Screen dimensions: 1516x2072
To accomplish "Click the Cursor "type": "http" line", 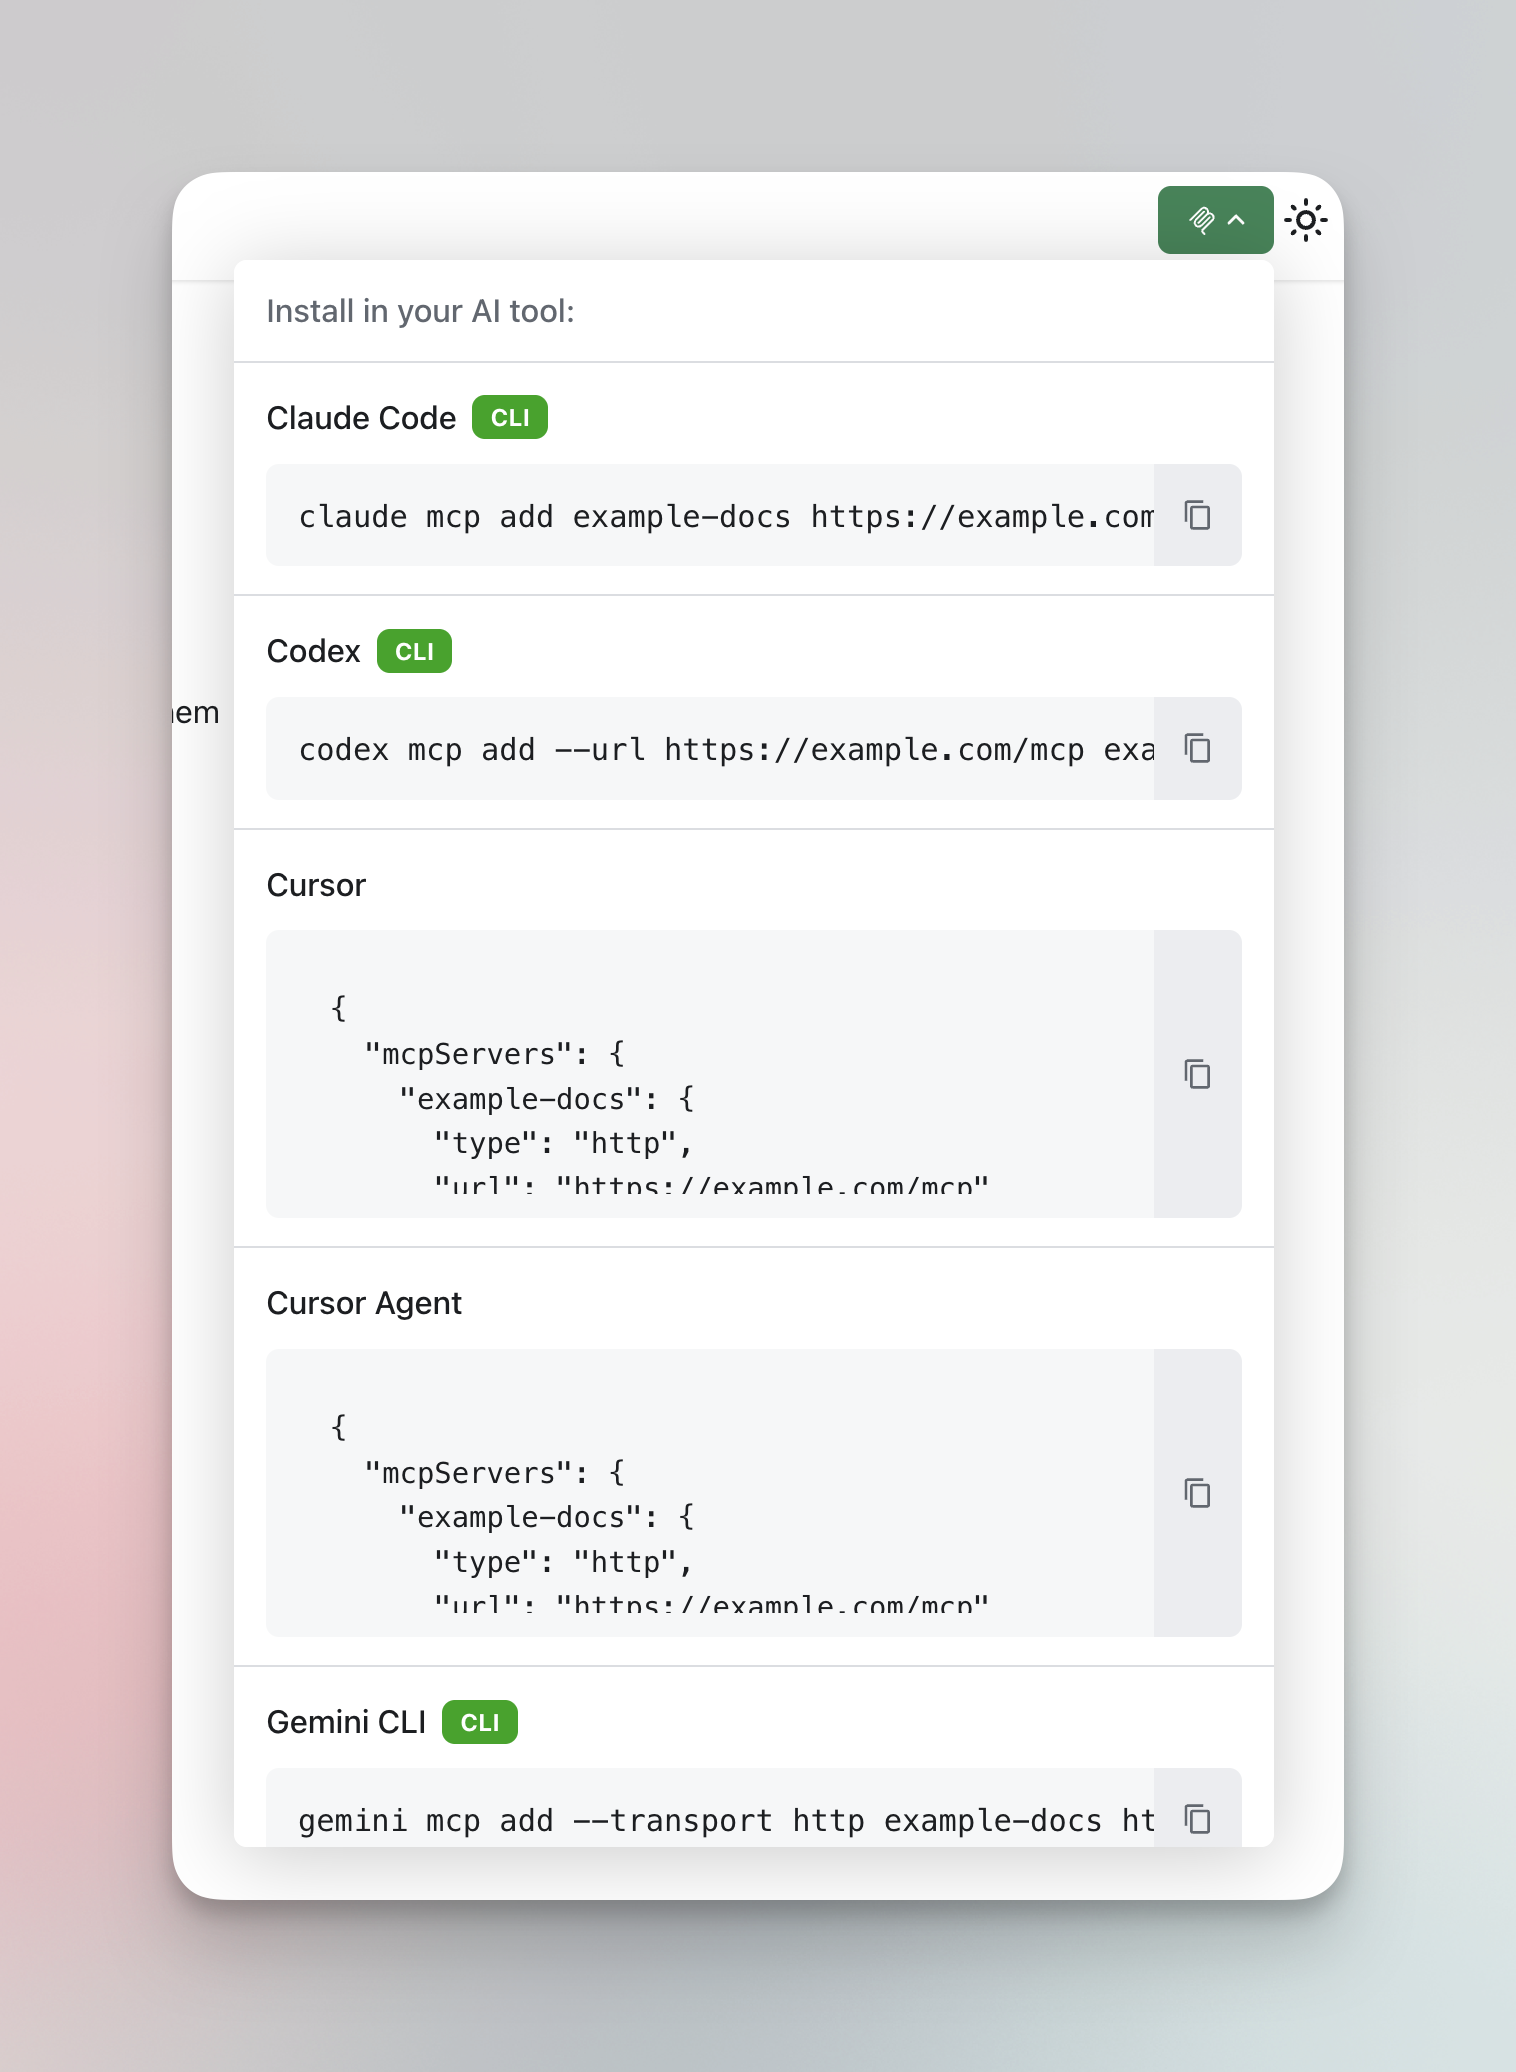I will coord(564,1143).
